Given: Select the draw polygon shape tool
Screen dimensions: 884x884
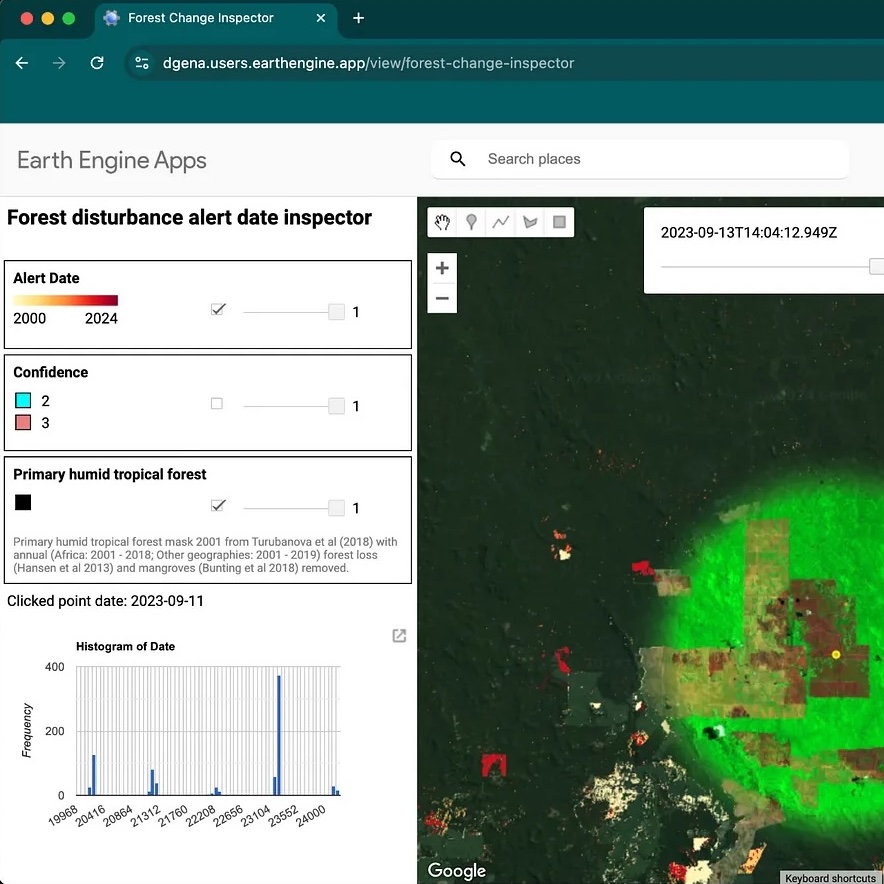Looking at the screenshot, I should click(x=530, y=222).
